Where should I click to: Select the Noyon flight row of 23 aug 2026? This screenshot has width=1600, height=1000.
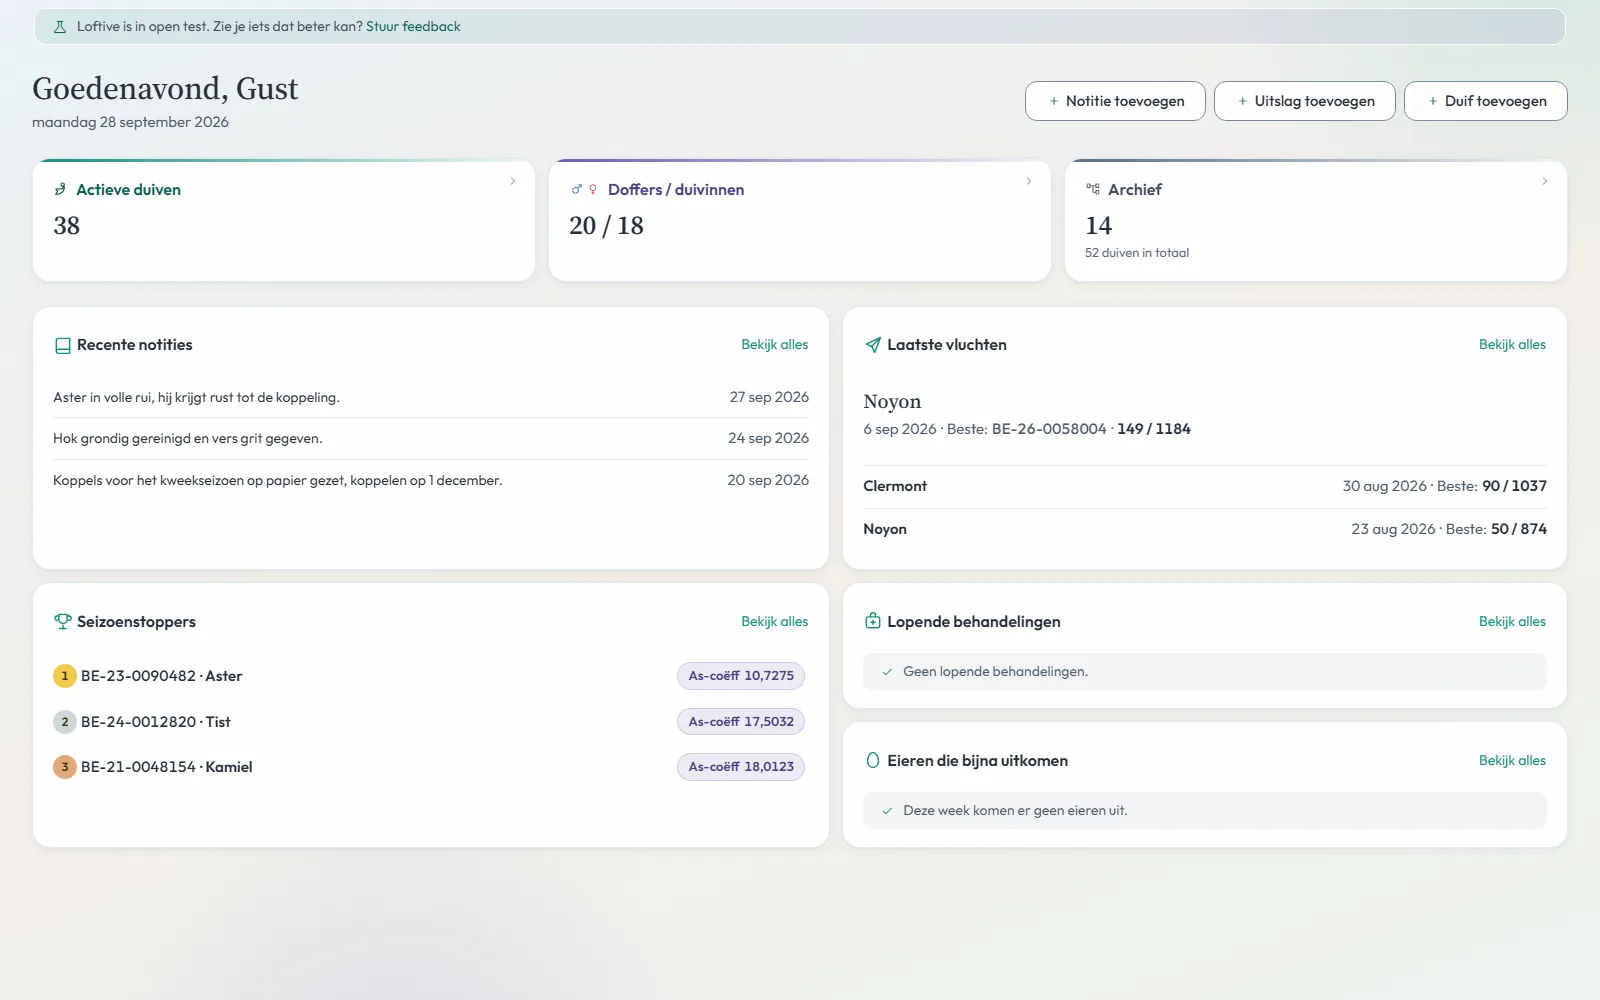tap(1205, 529)
